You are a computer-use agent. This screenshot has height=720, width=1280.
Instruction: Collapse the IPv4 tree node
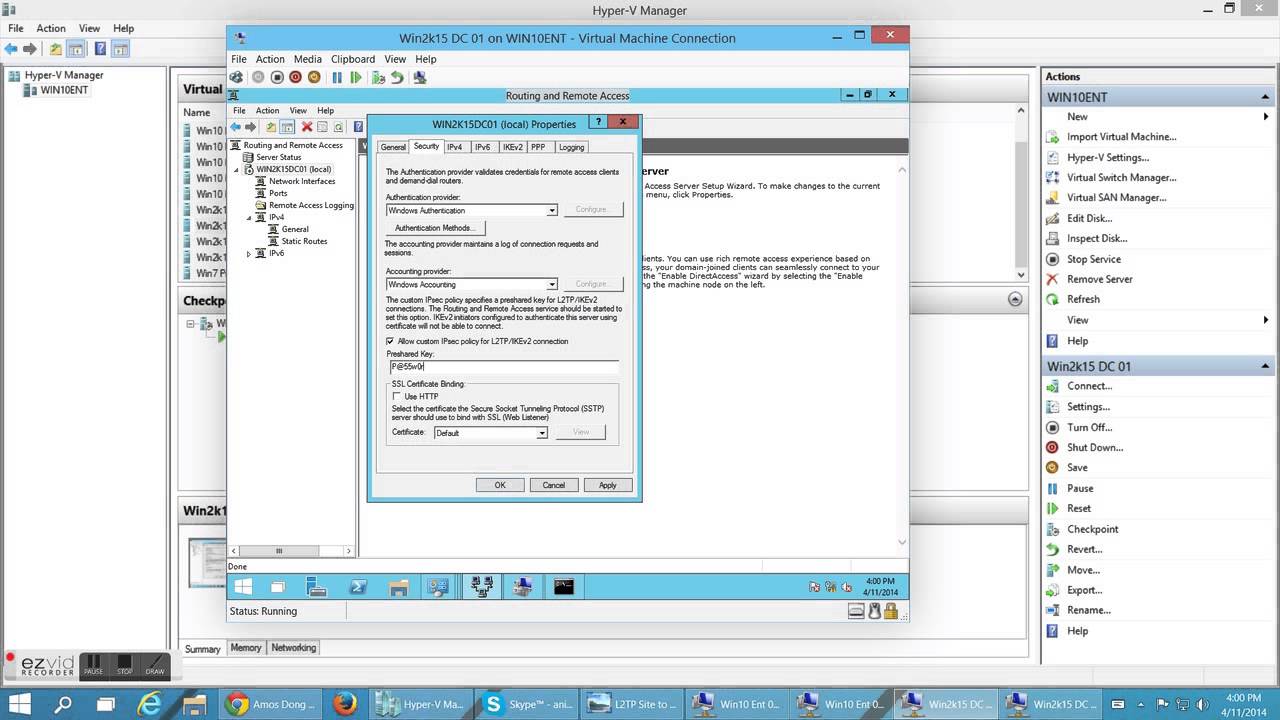point(250,217)
